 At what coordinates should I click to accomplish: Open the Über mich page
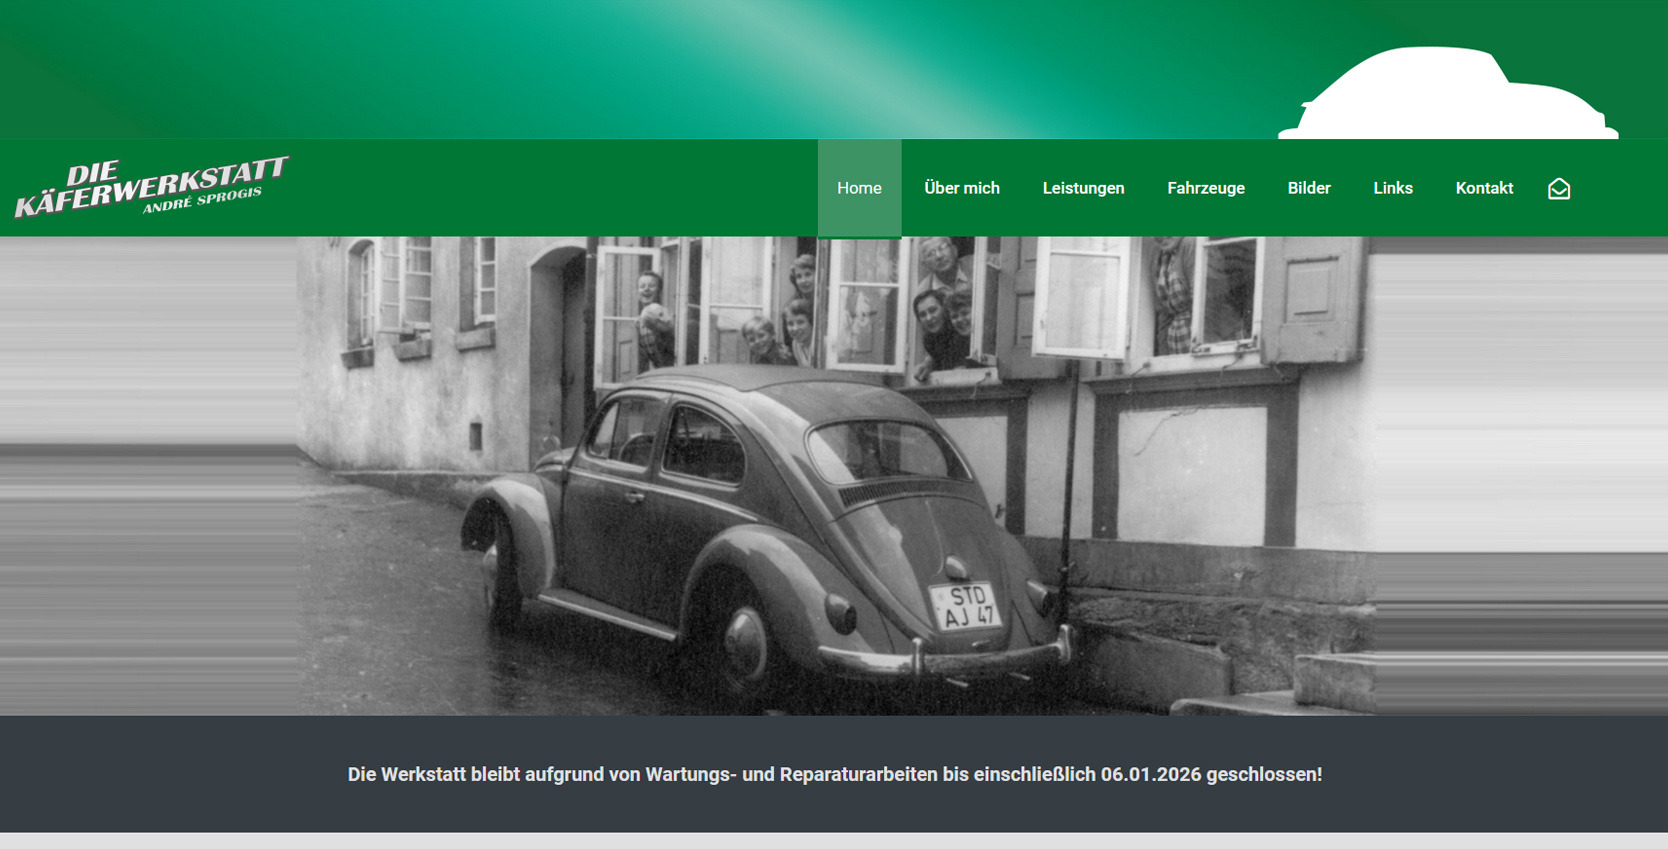tap(961, 188)
